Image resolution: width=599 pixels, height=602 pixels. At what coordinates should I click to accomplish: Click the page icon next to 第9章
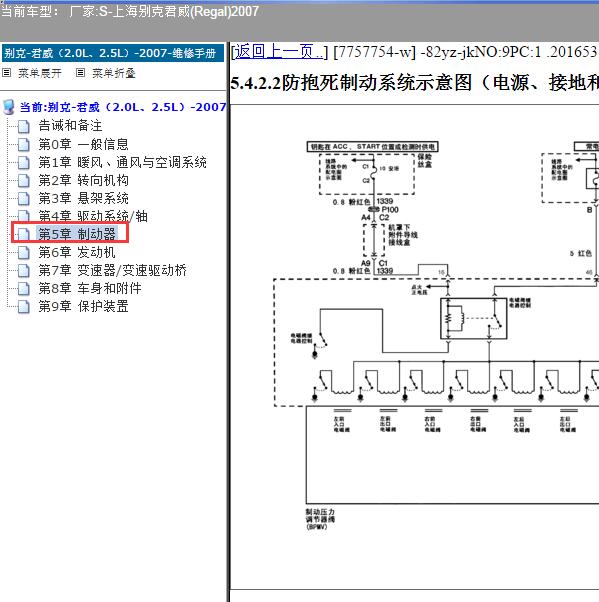click(x=24, y=307)
